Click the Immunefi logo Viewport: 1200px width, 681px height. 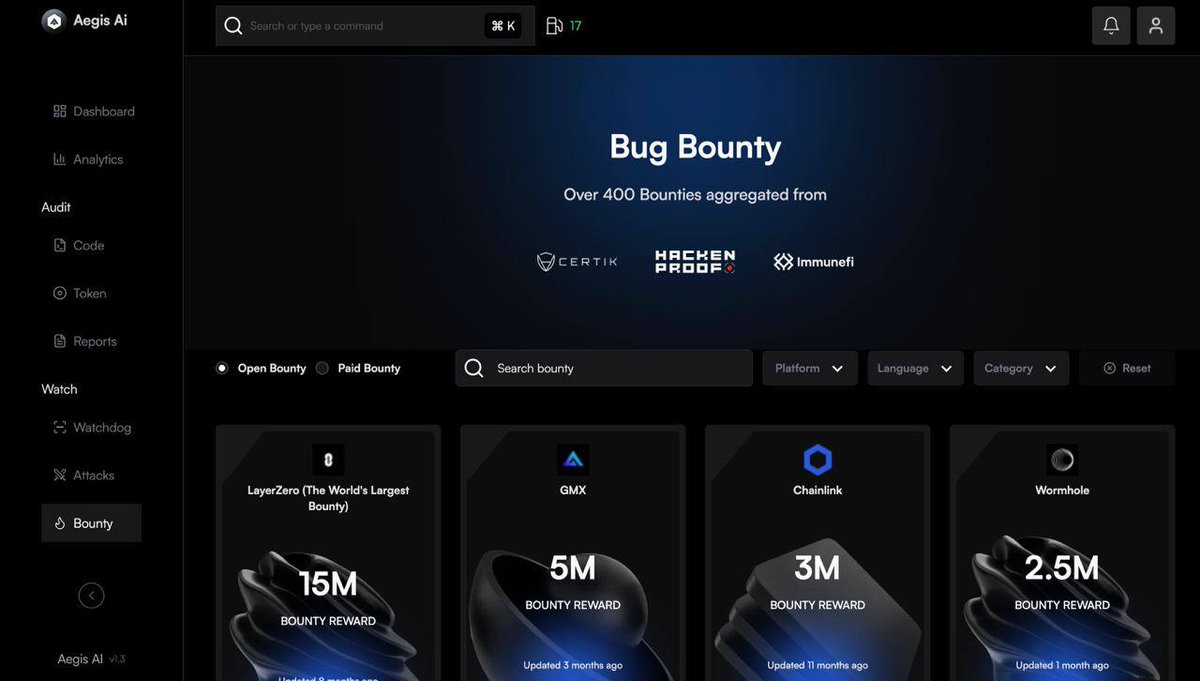(x=814, y=262)
